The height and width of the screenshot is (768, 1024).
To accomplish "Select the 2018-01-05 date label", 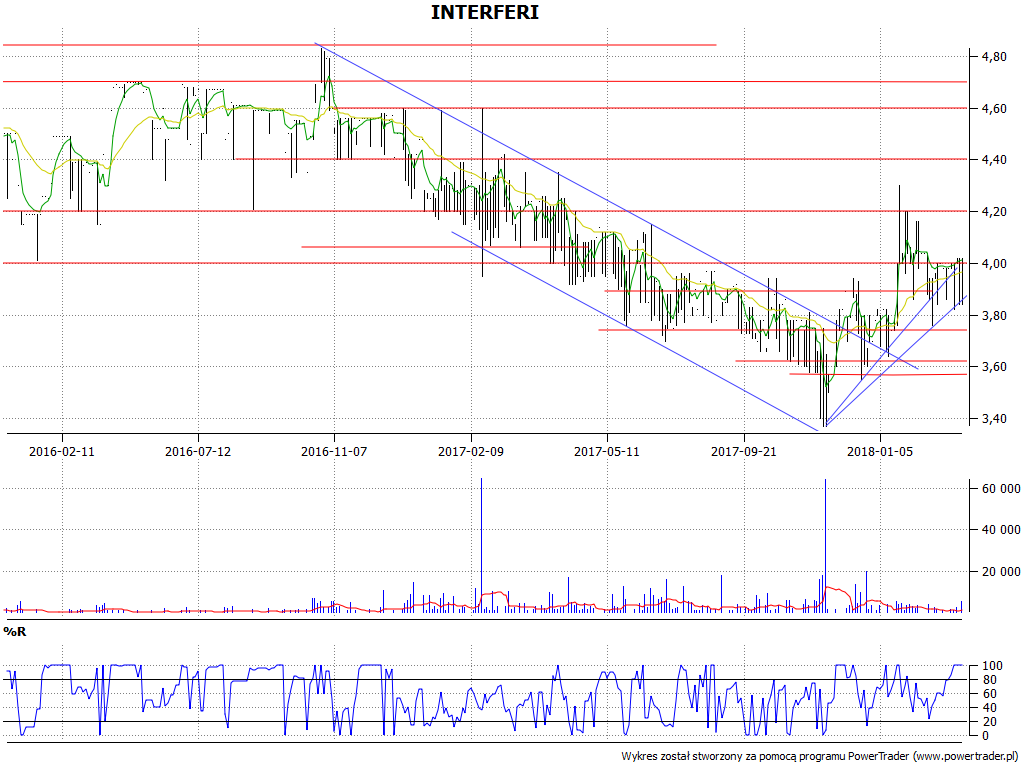I will (880, 451).
